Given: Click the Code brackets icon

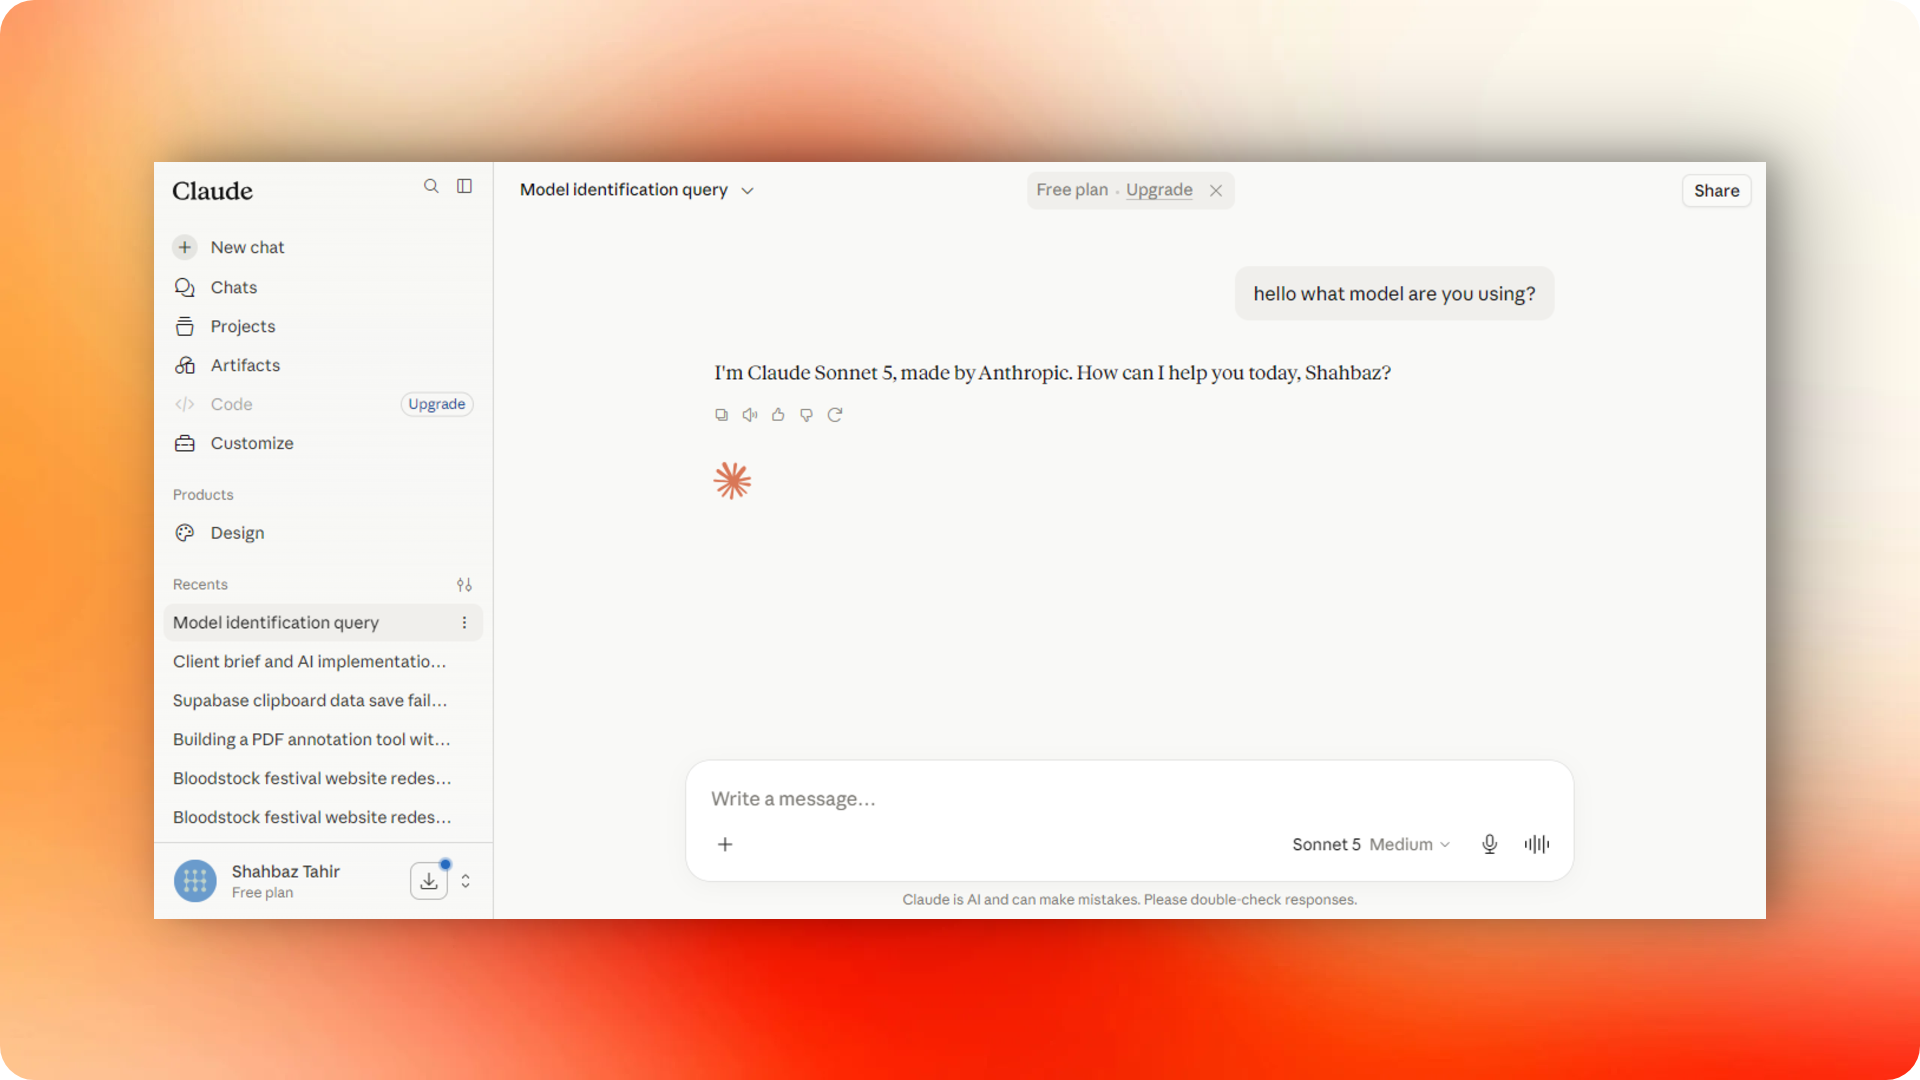Looking at the screenshot, I should point(185,404).
